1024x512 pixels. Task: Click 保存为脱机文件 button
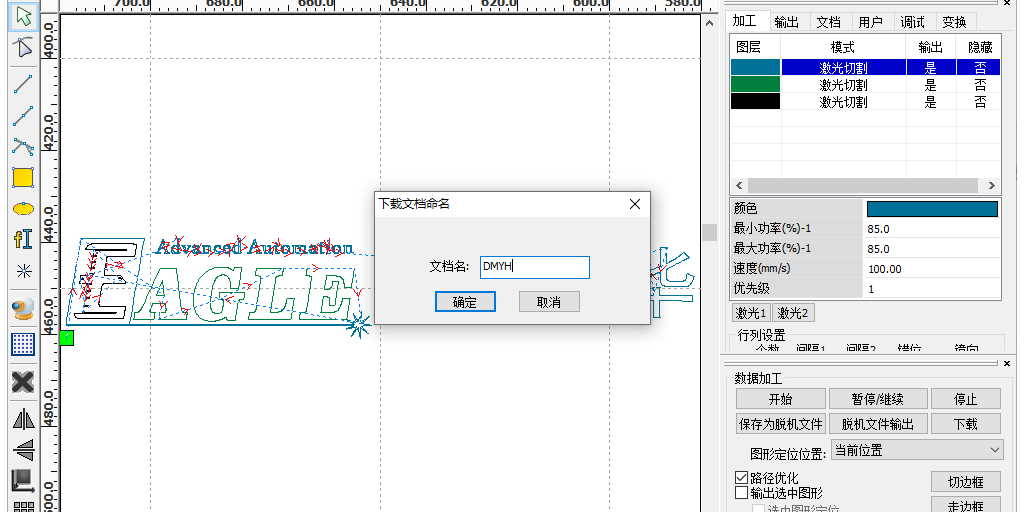[780, 424]
